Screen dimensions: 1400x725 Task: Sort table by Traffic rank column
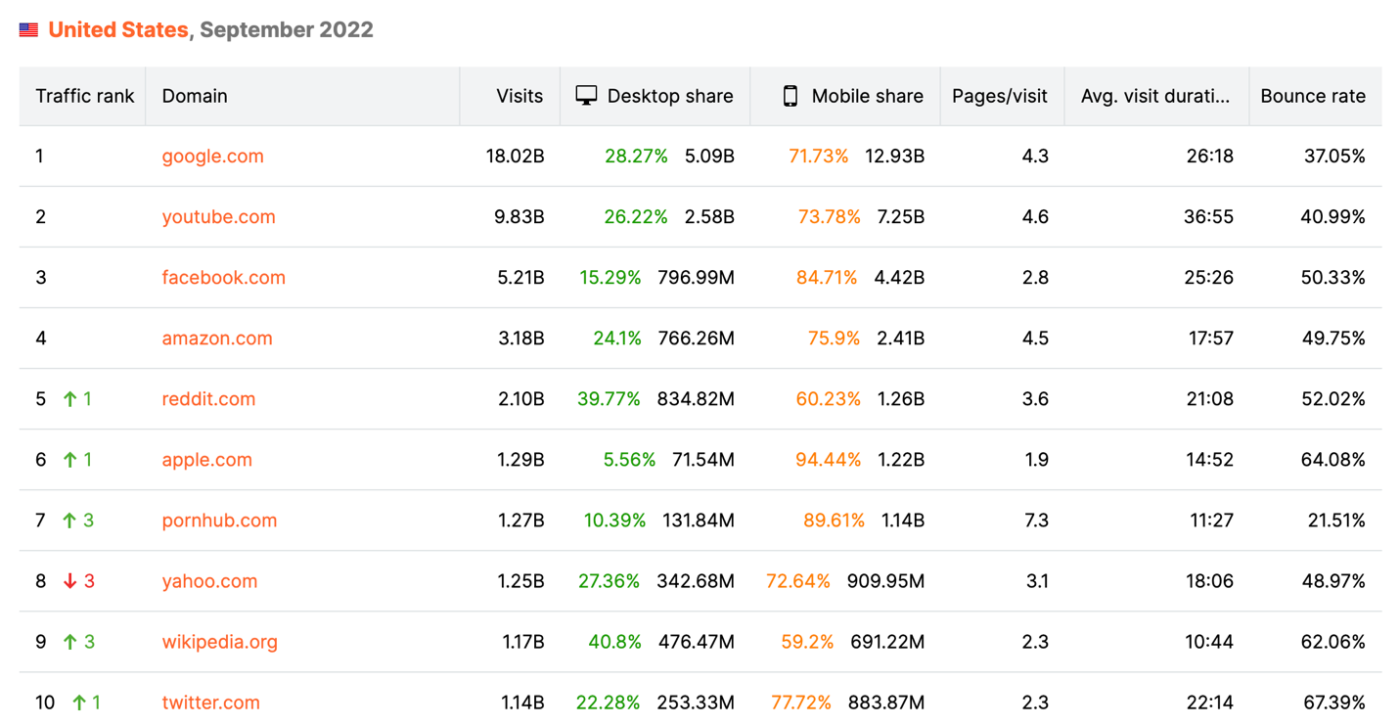[x=85, y=96]
